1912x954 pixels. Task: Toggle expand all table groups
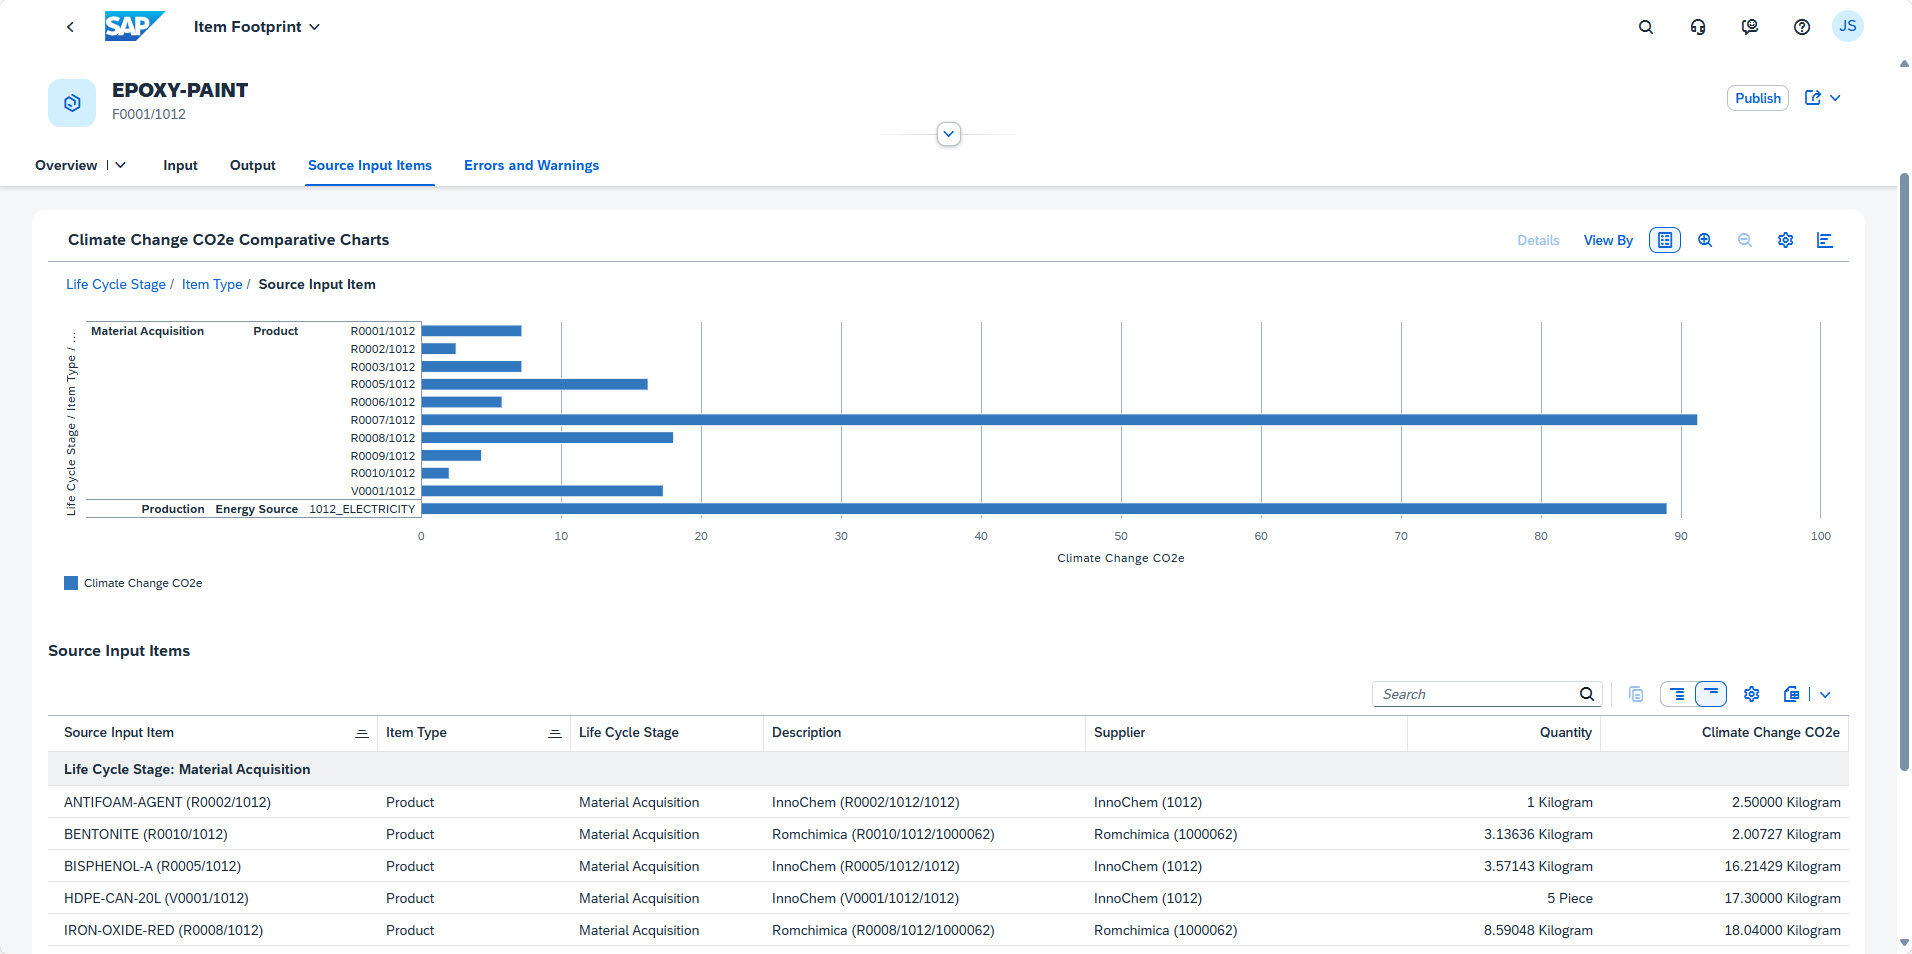[1677, 694]
